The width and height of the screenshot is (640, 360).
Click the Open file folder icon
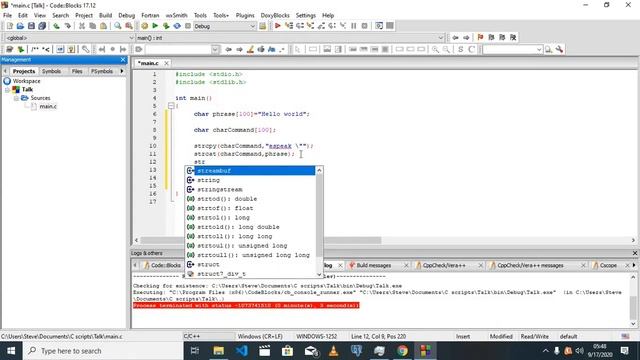20,26
